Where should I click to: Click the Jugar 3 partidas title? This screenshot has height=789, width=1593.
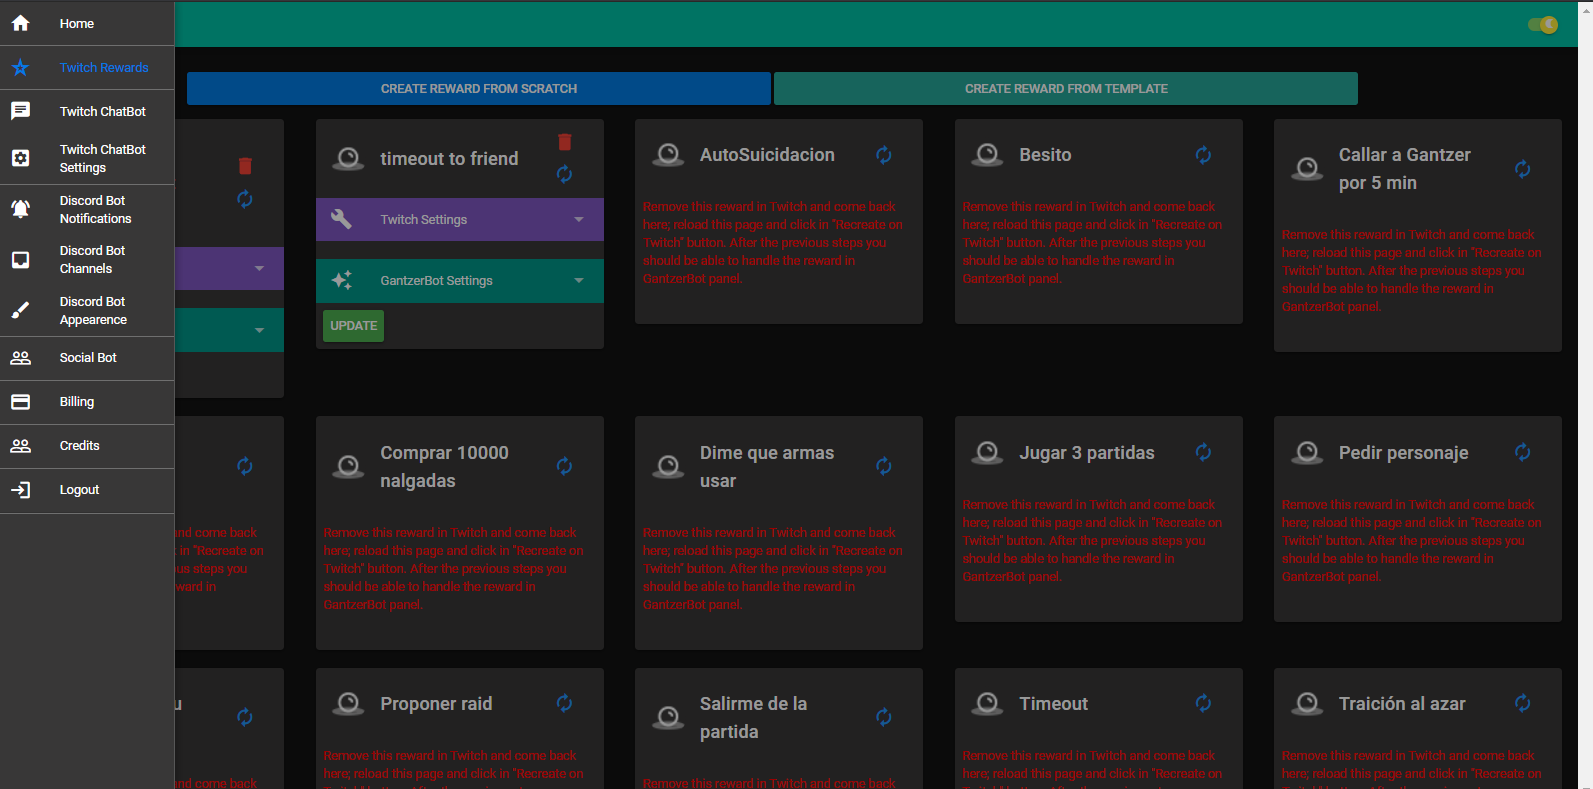[1087, 453]
